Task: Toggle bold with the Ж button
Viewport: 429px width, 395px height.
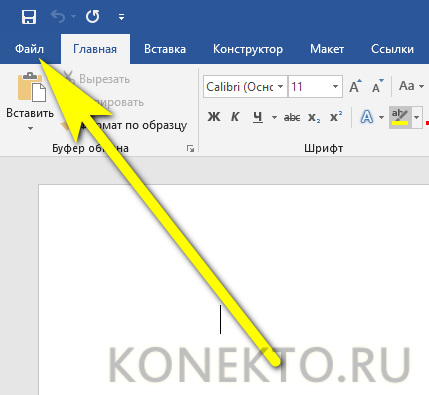Action: 214,117
